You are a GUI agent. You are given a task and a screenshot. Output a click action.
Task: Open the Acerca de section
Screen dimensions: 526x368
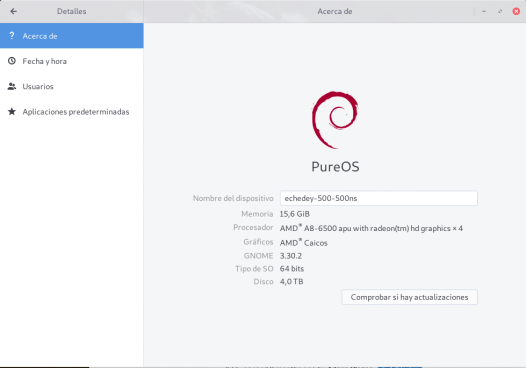(x=72, y=36)
